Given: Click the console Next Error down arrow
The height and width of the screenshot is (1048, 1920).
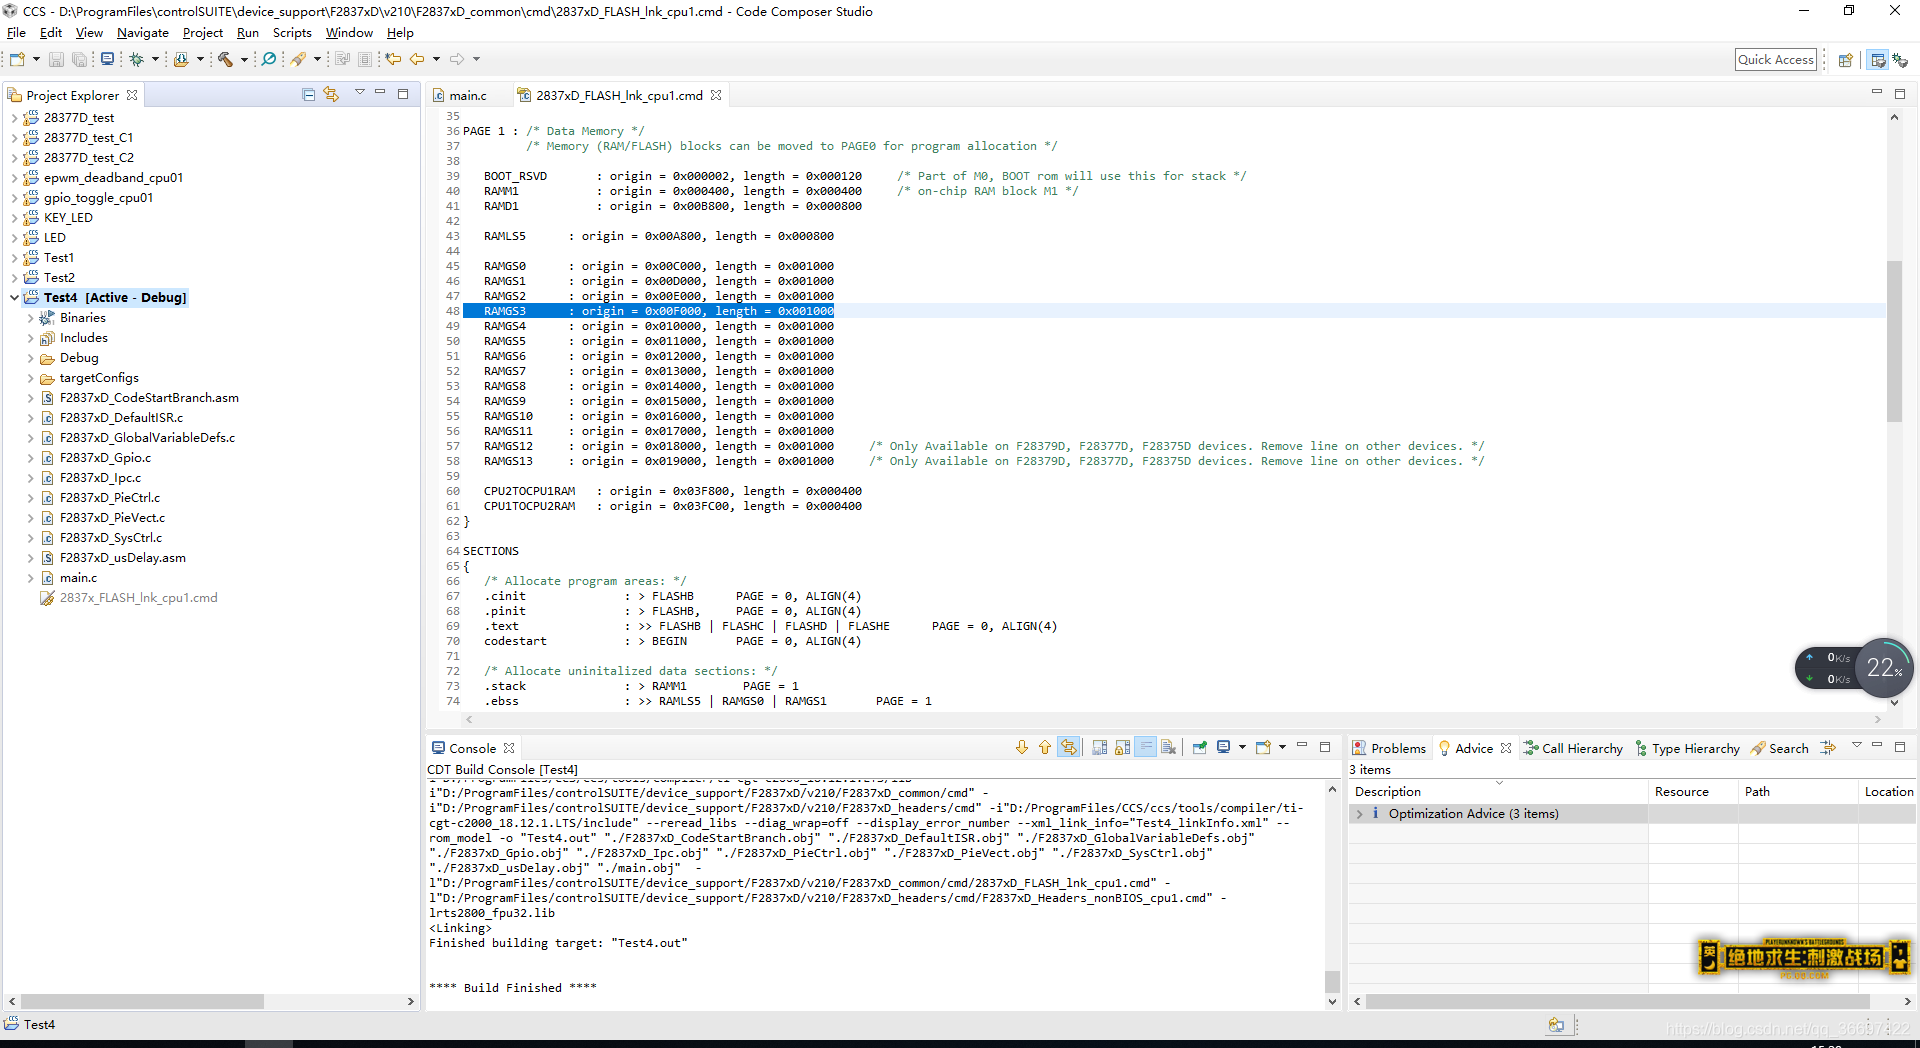Looking at the screenshot, I should (x=1021, y=748).
